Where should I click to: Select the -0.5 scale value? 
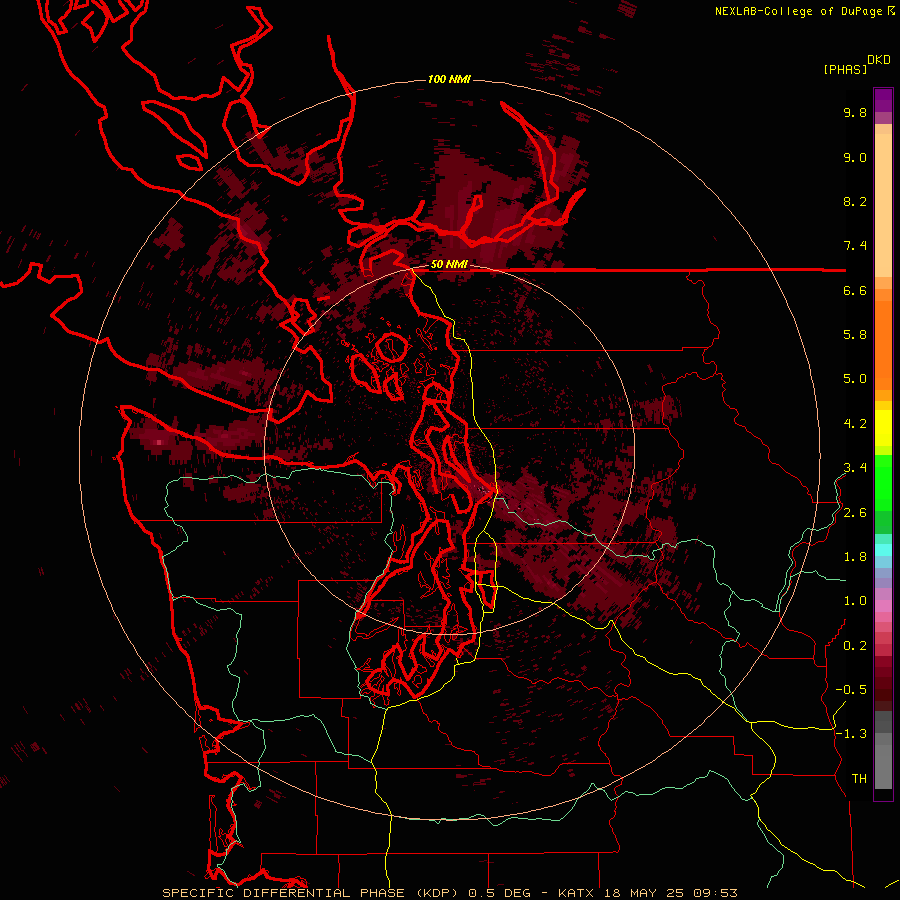pyautogui.click(x=851, y=690)
